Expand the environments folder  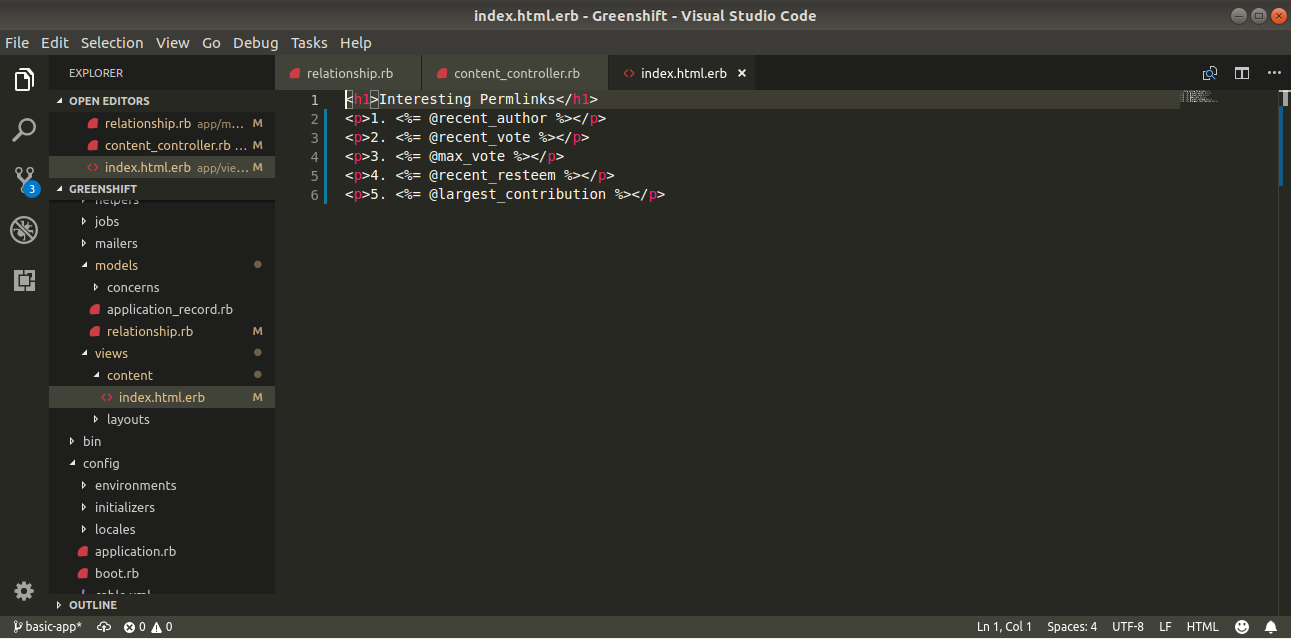point(162,485)
